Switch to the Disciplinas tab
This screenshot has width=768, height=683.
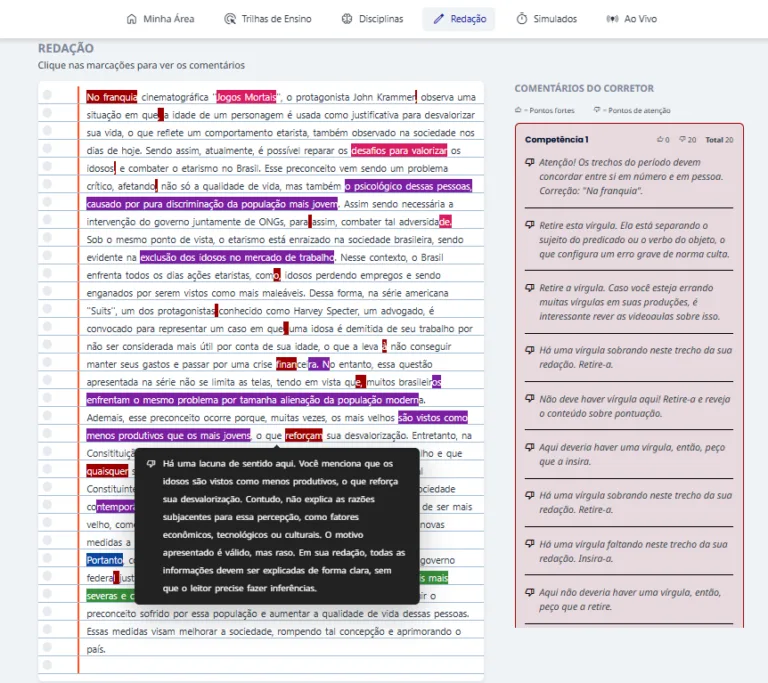pyautogui.click(x=372, y=19)
